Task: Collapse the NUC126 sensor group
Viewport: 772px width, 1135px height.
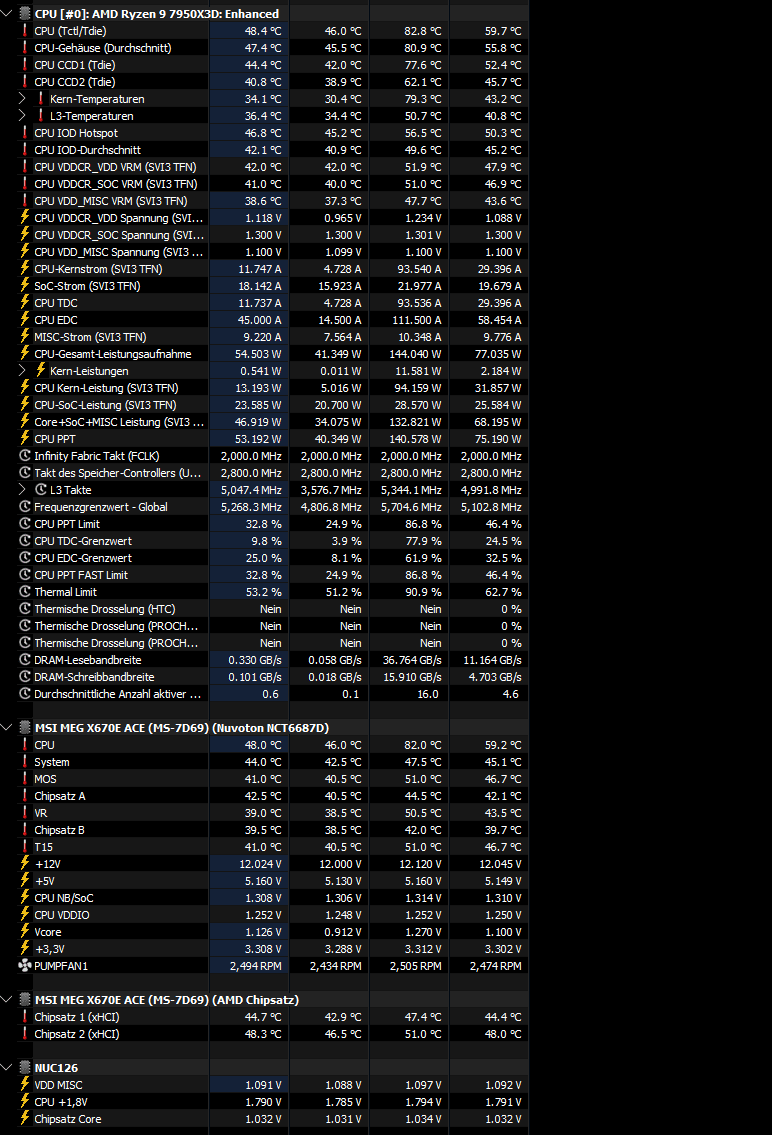Action: point(7,1068)
